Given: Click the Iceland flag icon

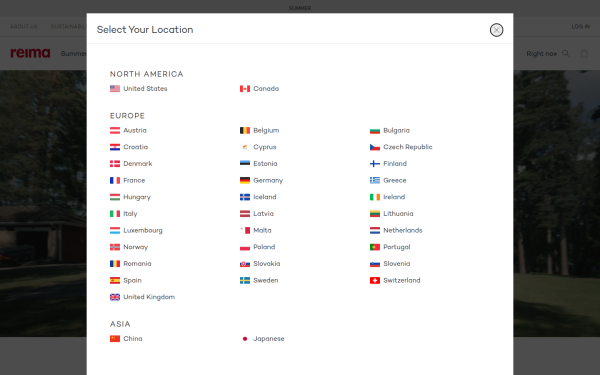Looking at the screenshot, I should point(245,197).
